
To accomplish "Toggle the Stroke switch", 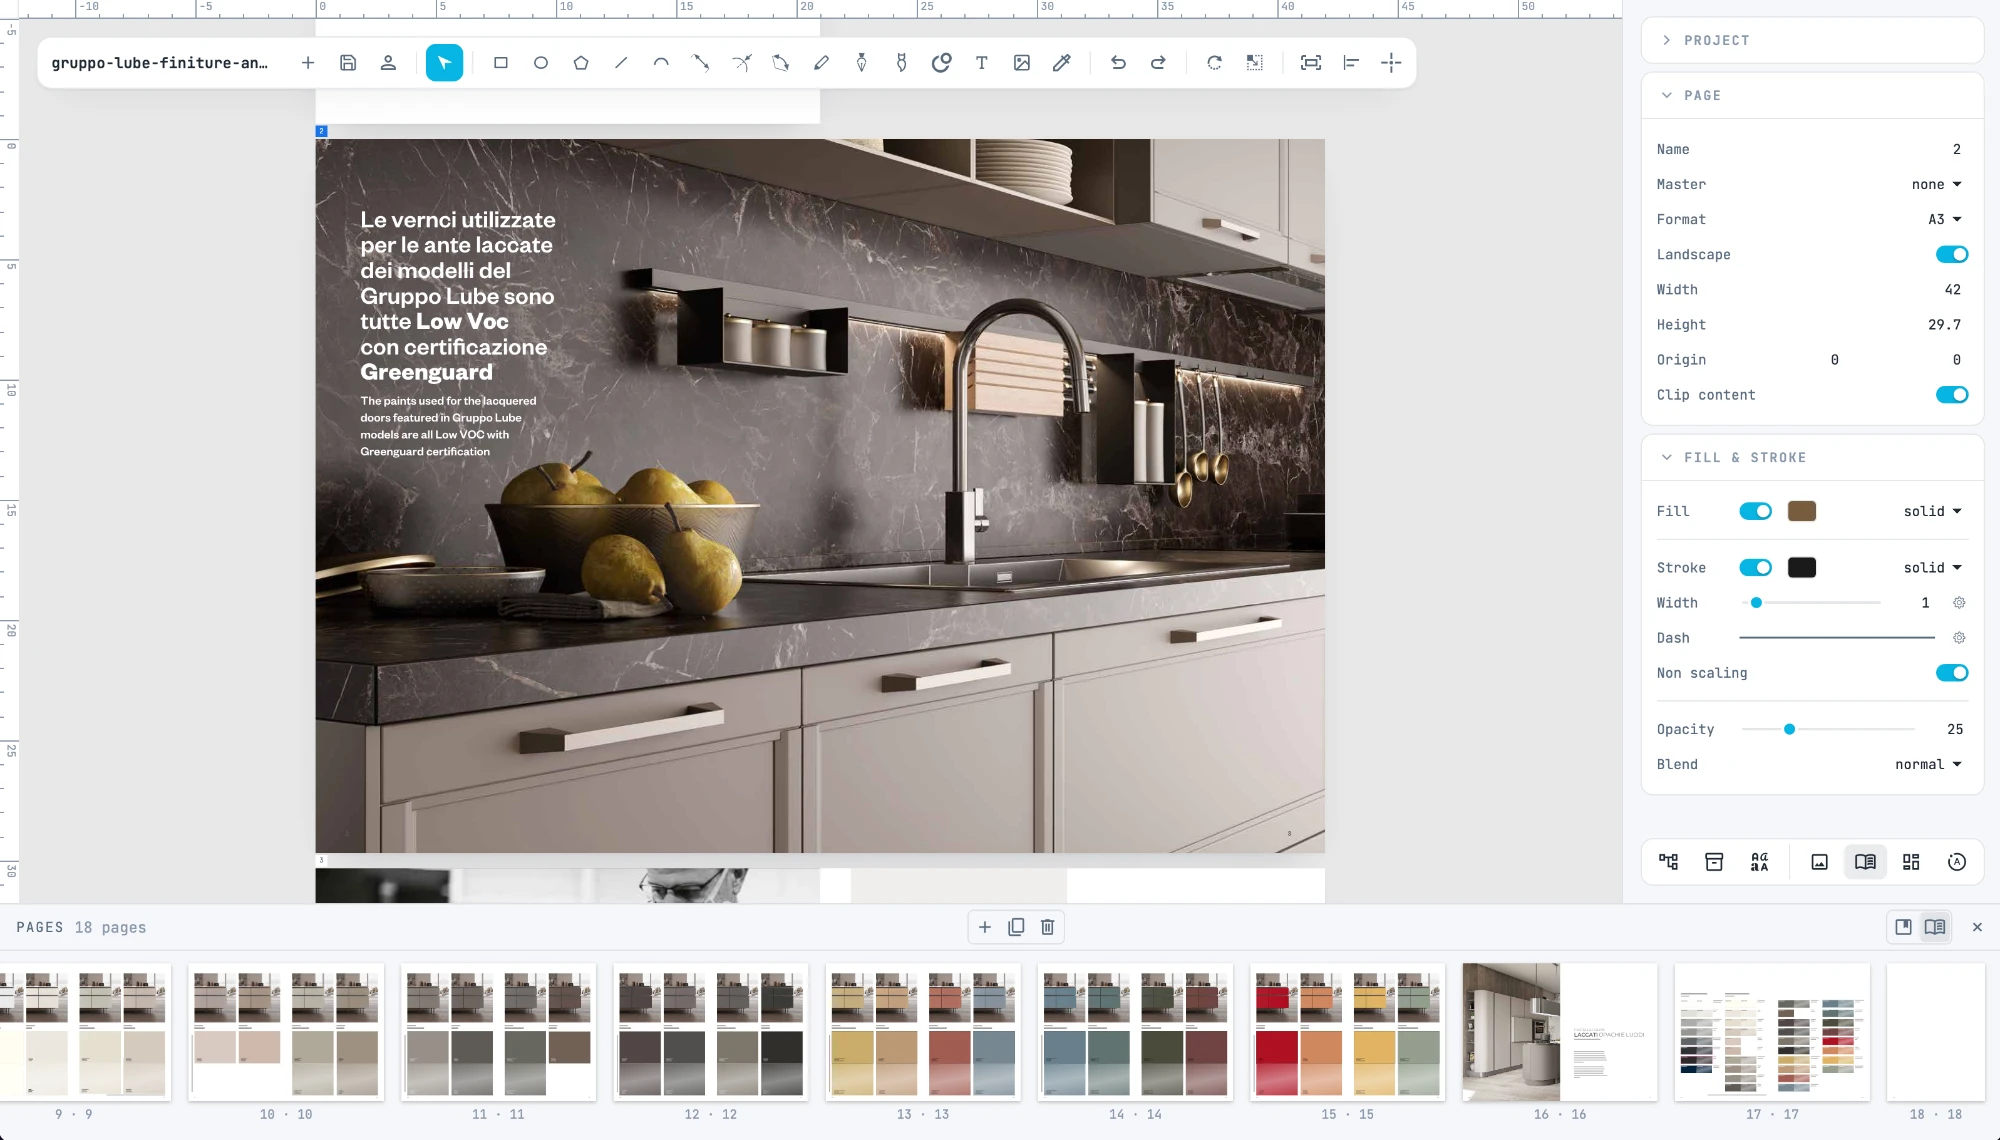I will (x=1756, y=568).
